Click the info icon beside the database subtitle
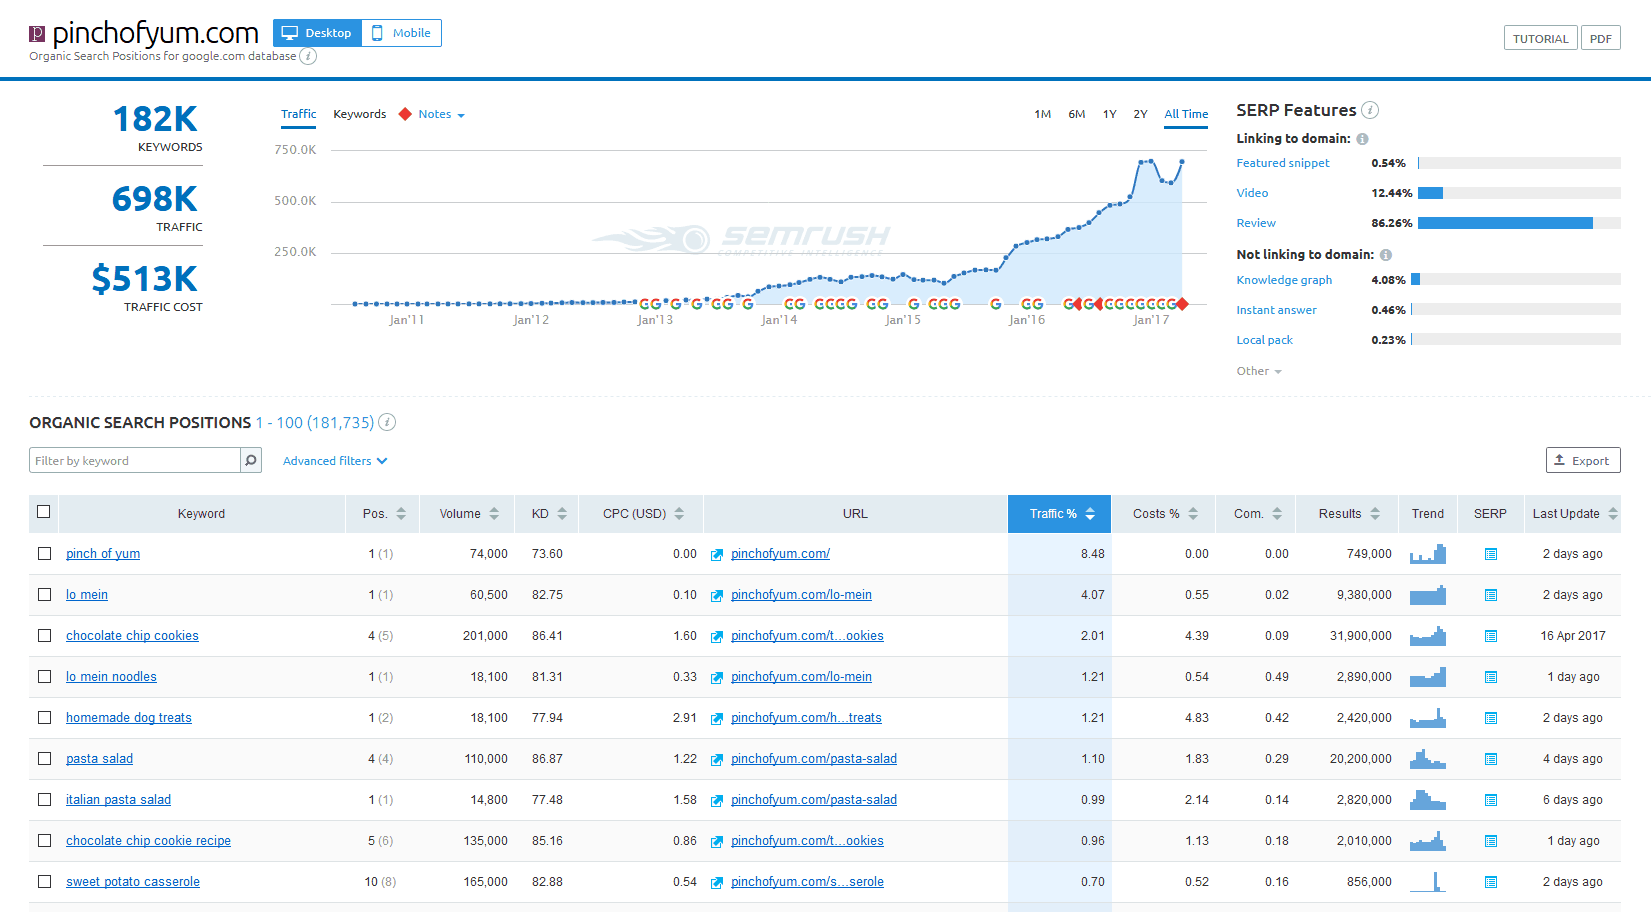1651x912 pixels. 308,56
